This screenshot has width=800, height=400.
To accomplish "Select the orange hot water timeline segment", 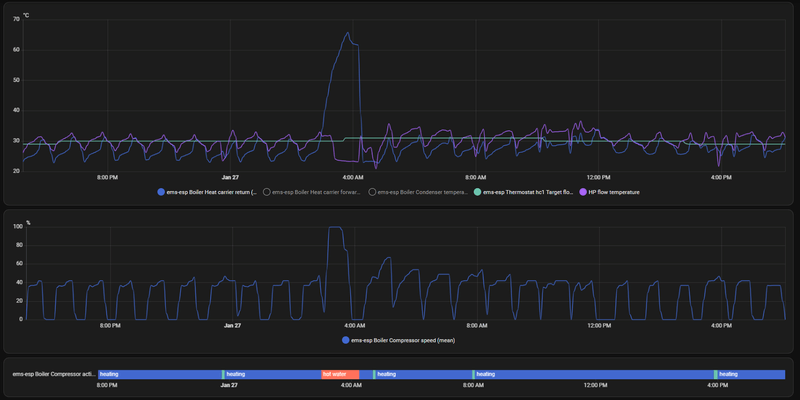I will coord(340,374).
